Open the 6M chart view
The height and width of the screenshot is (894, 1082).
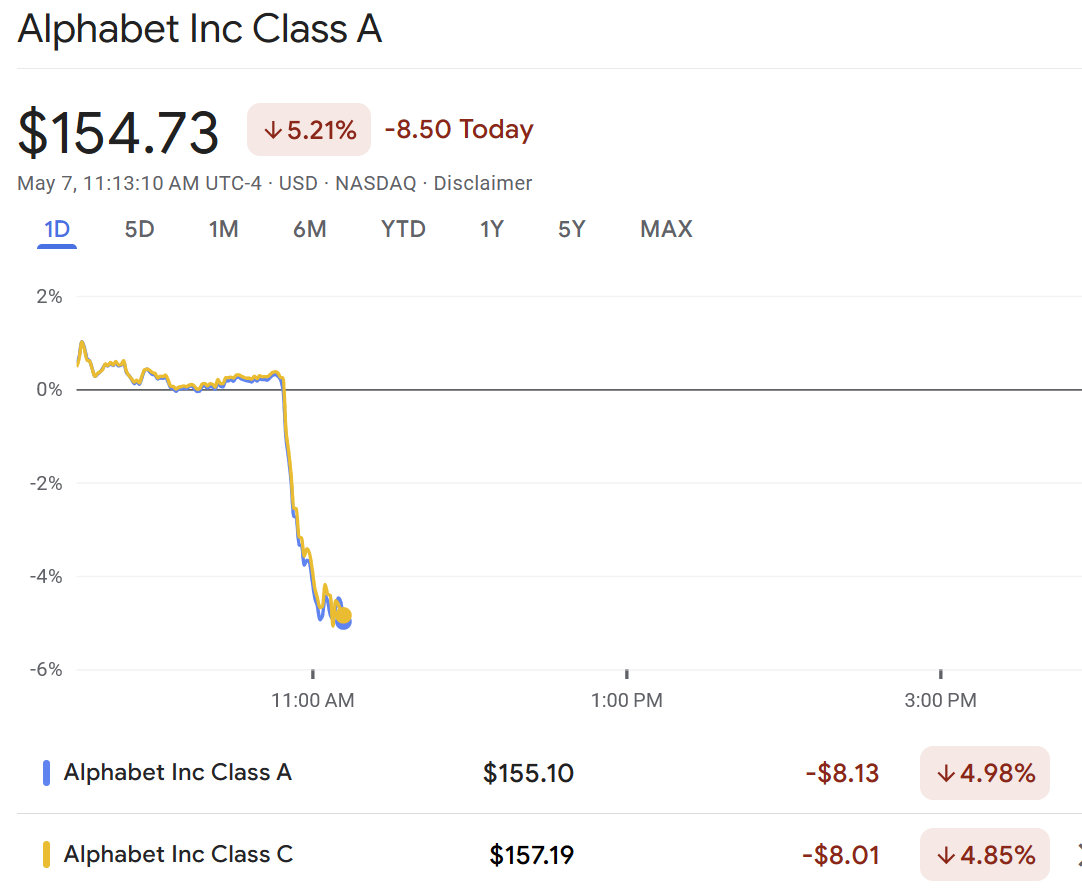tap(310, 229)
